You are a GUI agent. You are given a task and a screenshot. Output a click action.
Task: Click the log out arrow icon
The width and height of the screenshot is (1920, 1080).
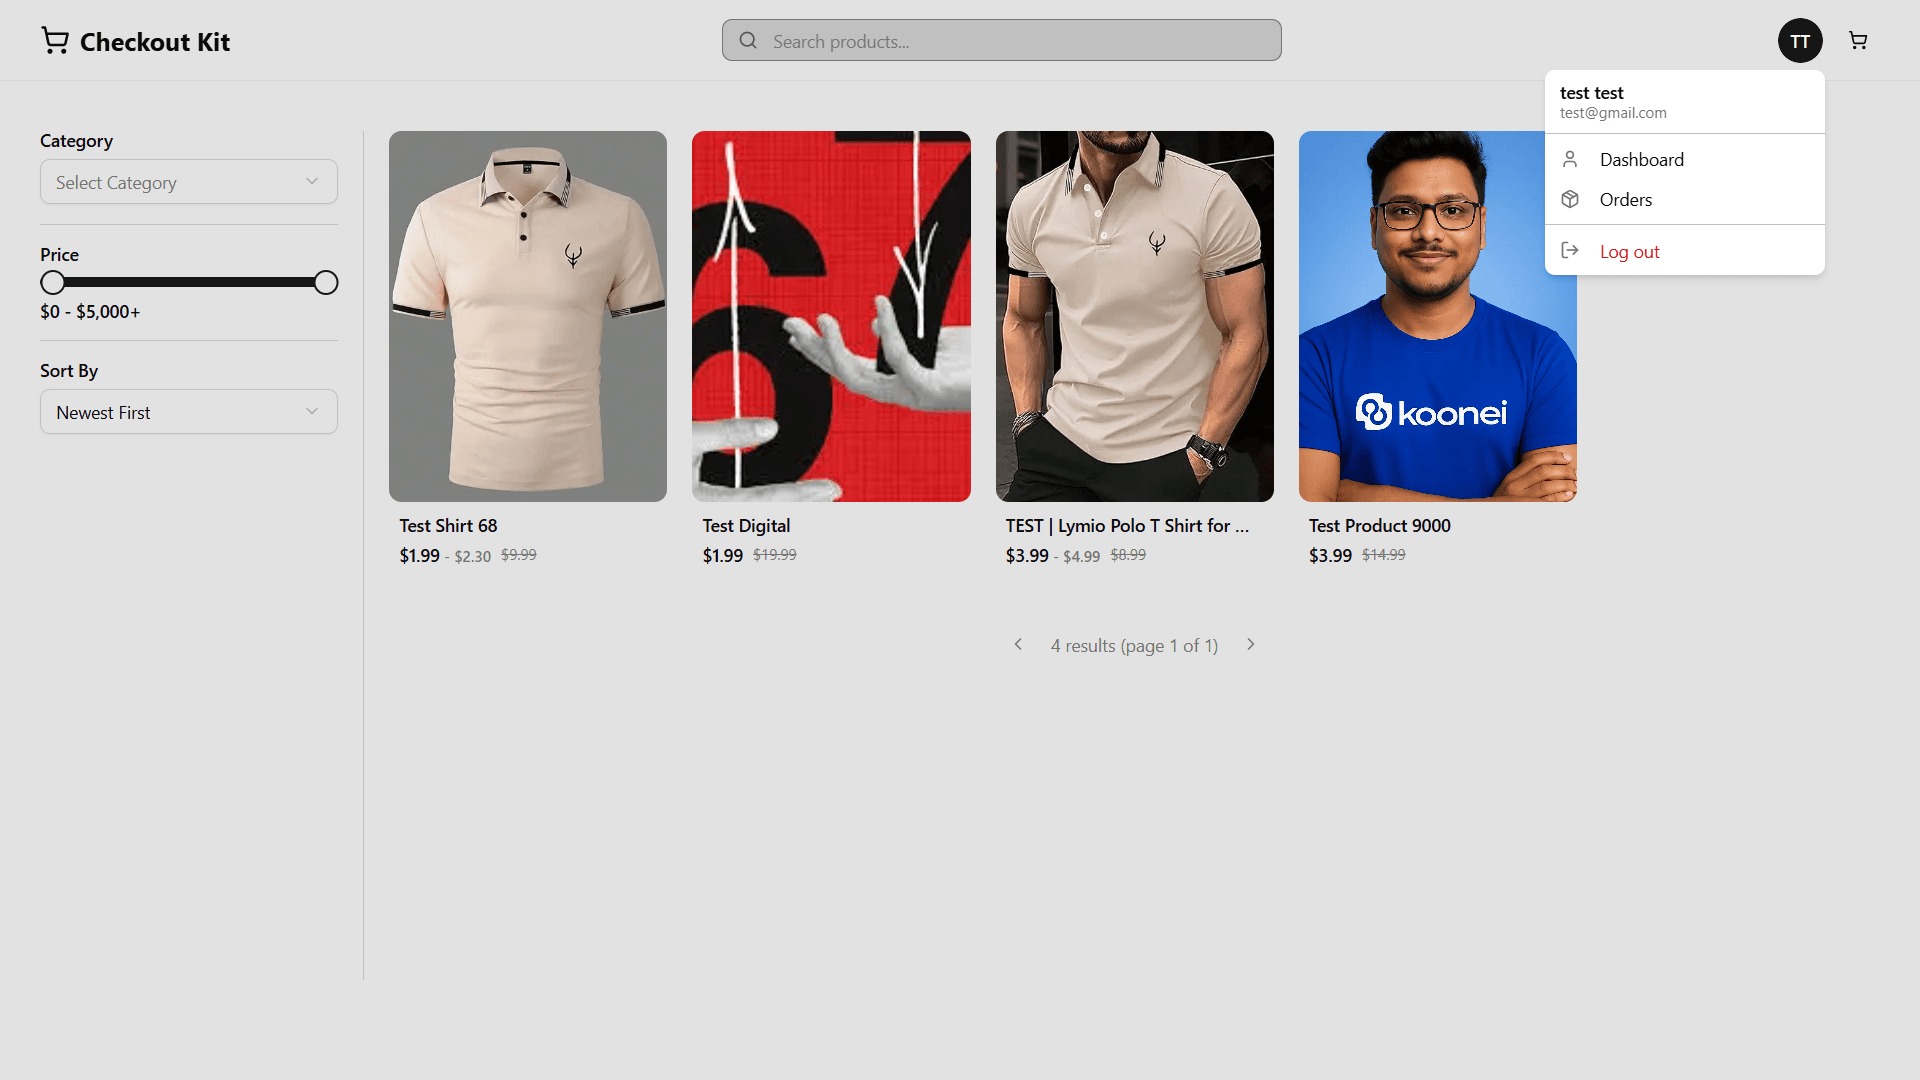(x=1570, y=250)
